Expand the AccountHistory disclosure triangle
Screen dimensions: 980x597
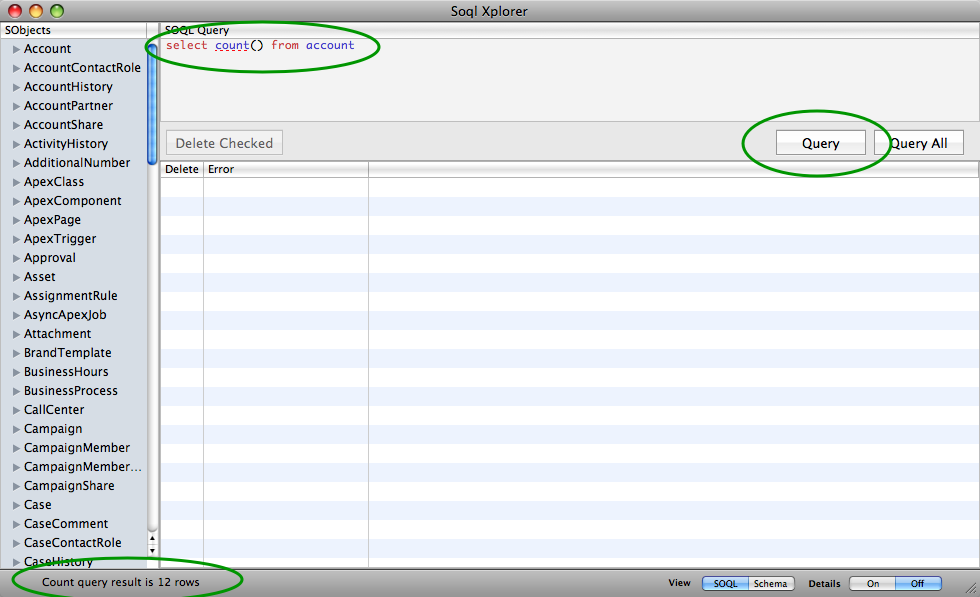(x=17, y=88)
